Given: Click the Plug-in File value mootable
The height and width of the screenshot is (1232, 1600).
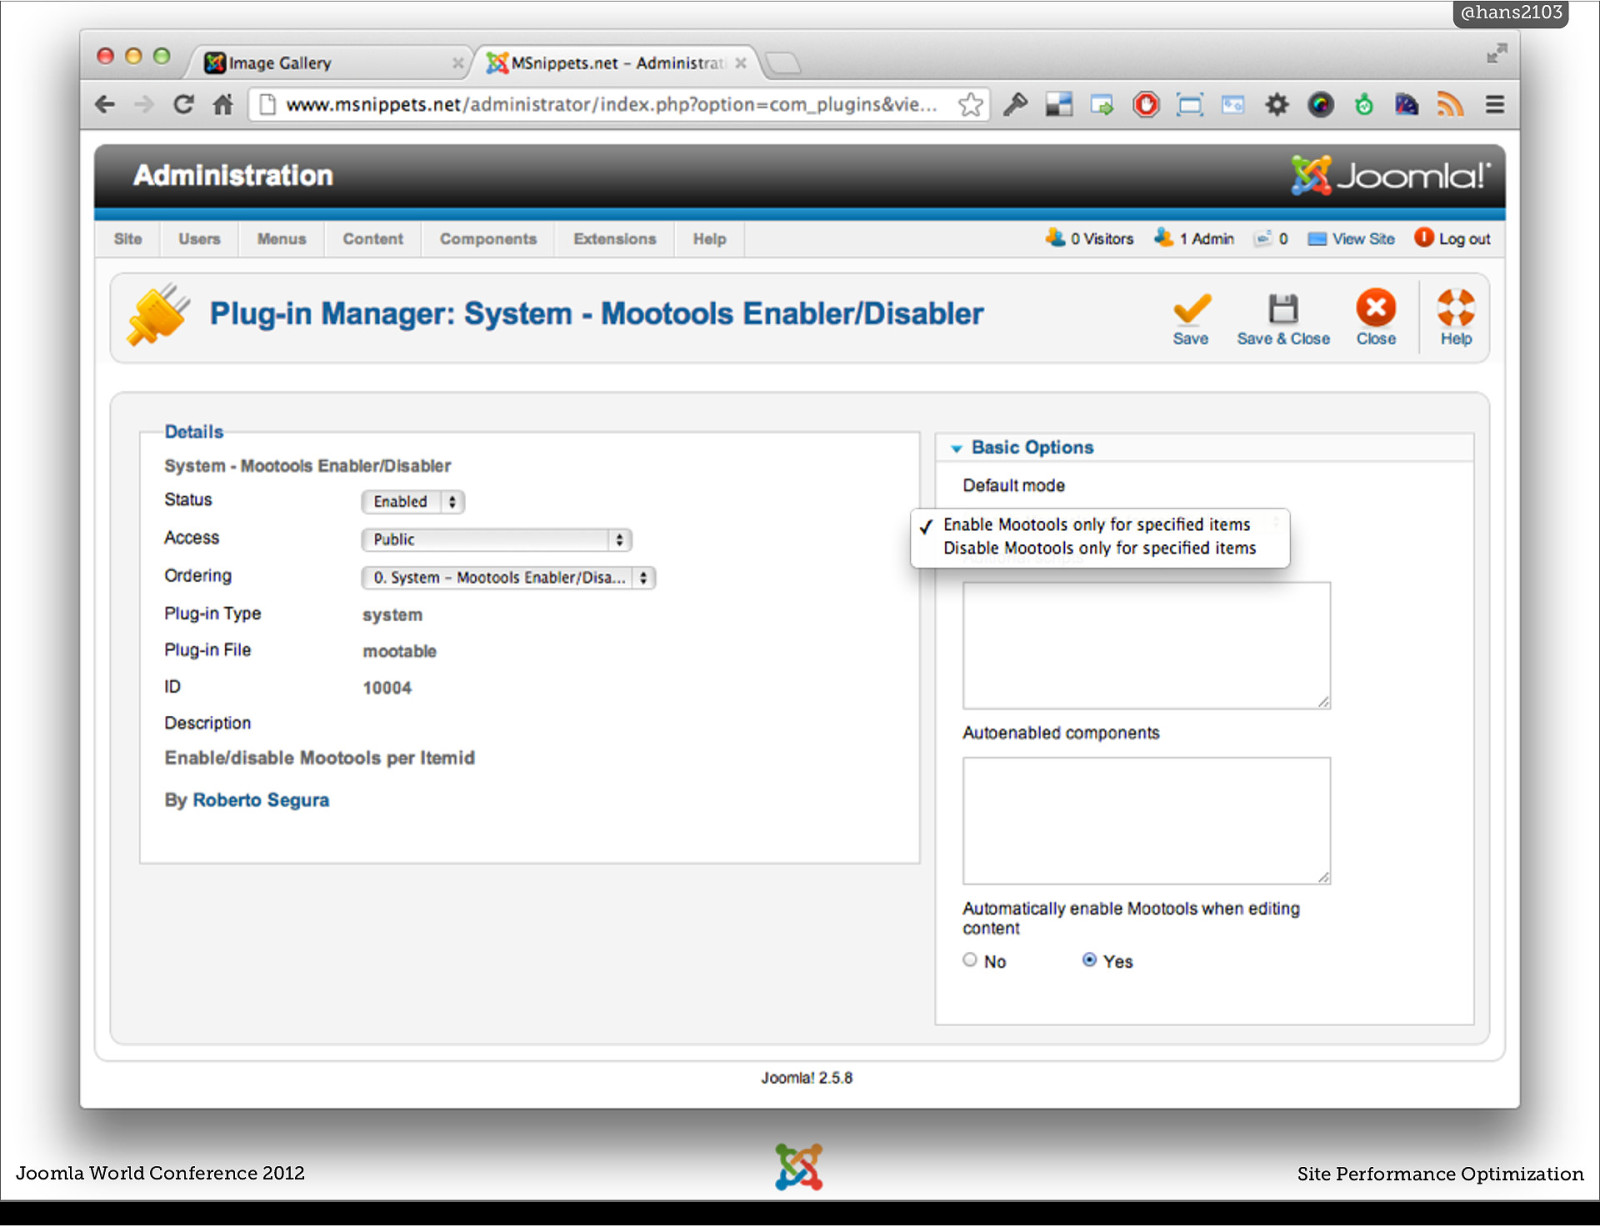Looking at the screenshot, I should pyautogui.click(x=400, y=651).
